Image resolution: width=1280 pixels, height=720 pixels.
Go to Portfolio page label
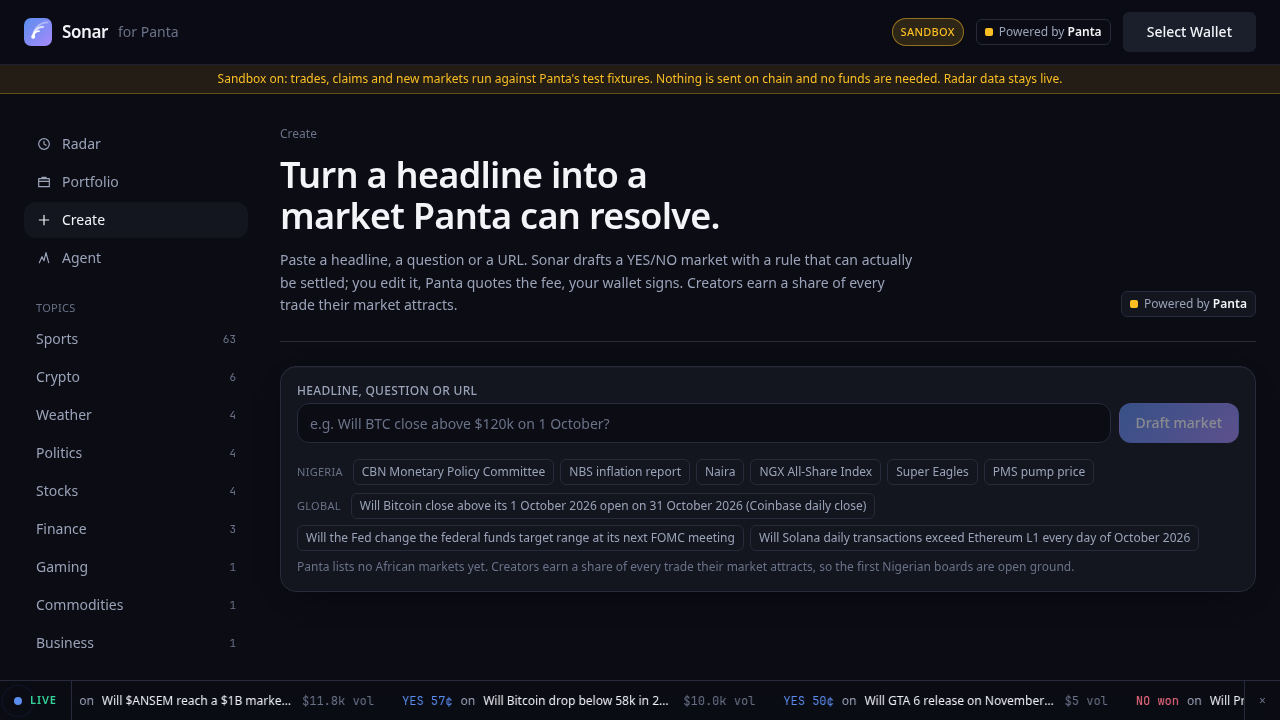[x=90, y=182]
